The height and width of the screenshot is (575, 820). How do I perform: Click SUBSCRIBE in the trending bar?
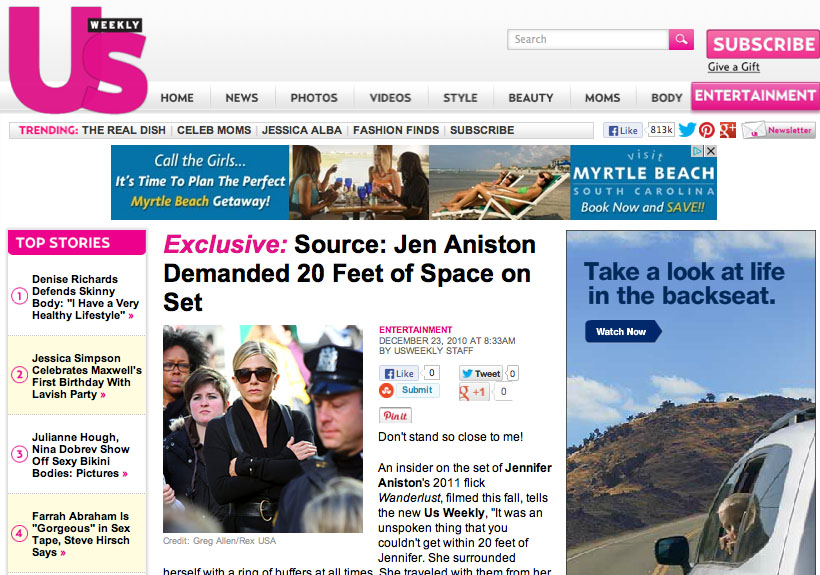coord(482,130)
